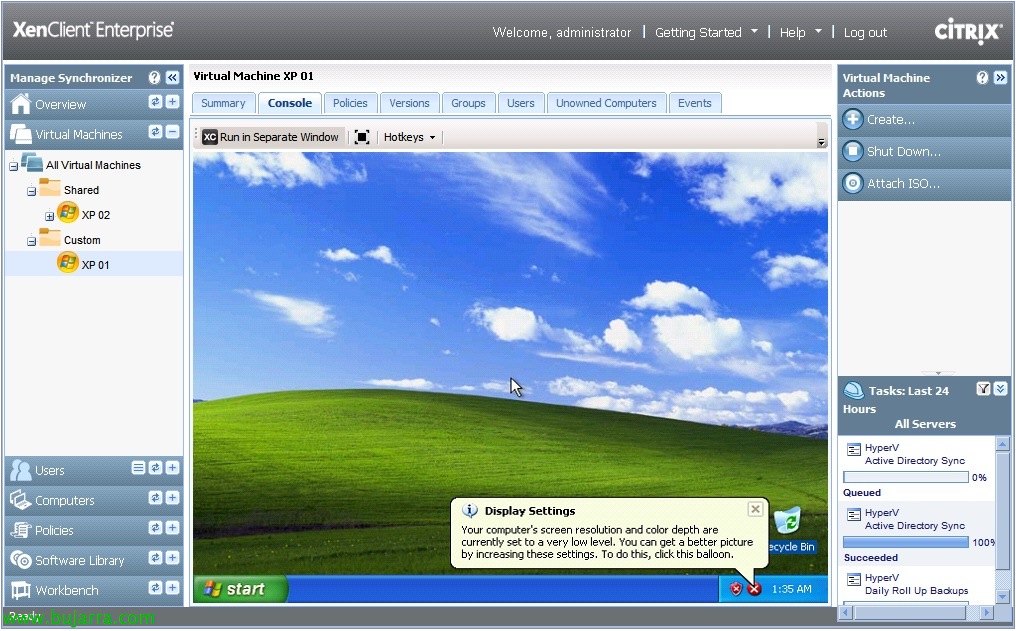The image size is (1016, 631).
Task: Open the console toolbar overflow options
Action: click(x=822, y=142)
